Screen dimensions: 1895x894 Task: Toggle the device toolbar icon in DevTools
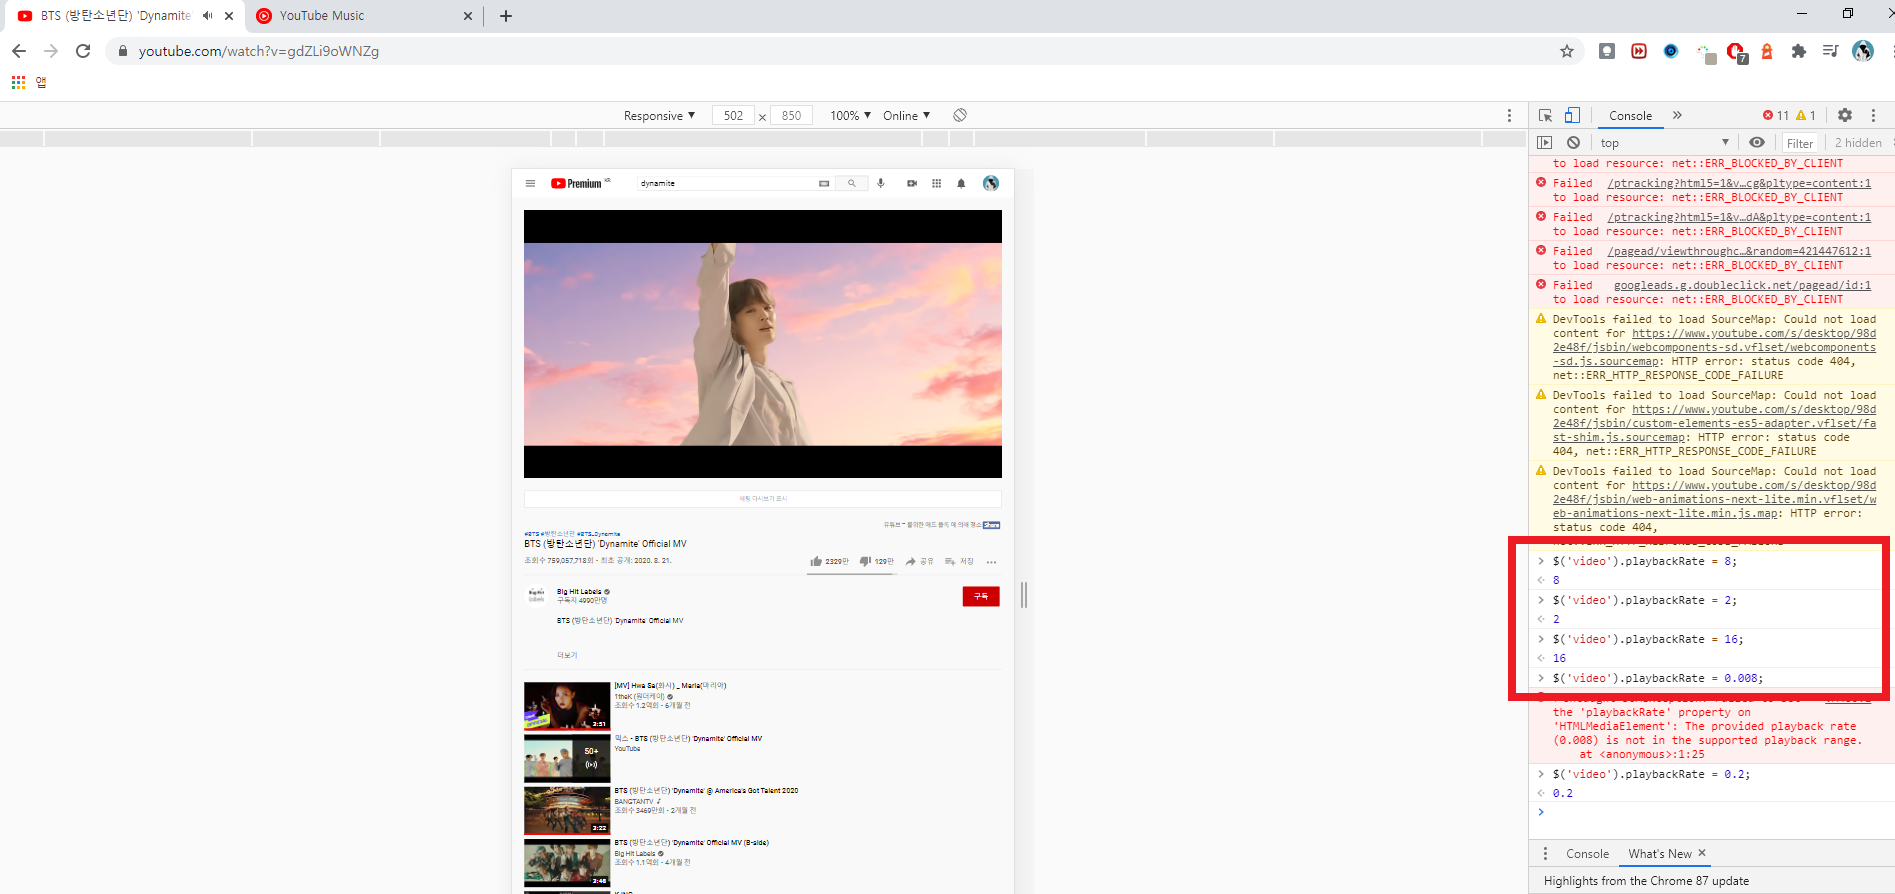[x=1572, y=115]
